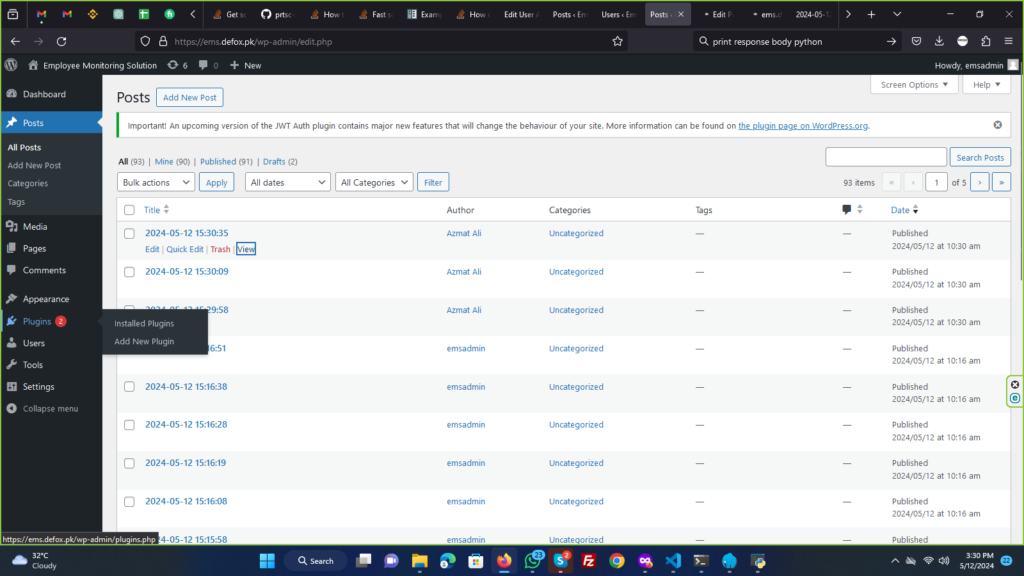Expand the All dates filter dropdown
This screenshot has width=1024, height=576.
[x=287, y=182]
